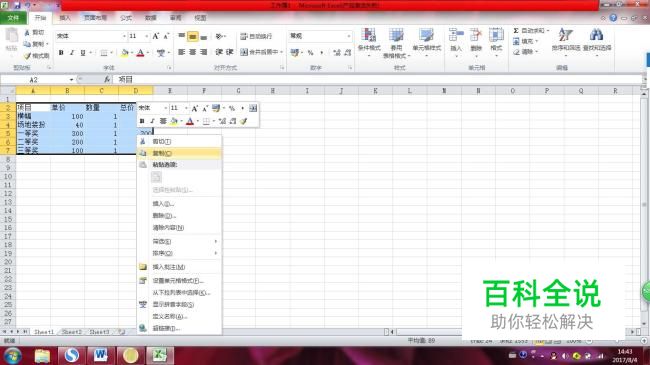Switch to the View (视图) ribbon tab

201,18
